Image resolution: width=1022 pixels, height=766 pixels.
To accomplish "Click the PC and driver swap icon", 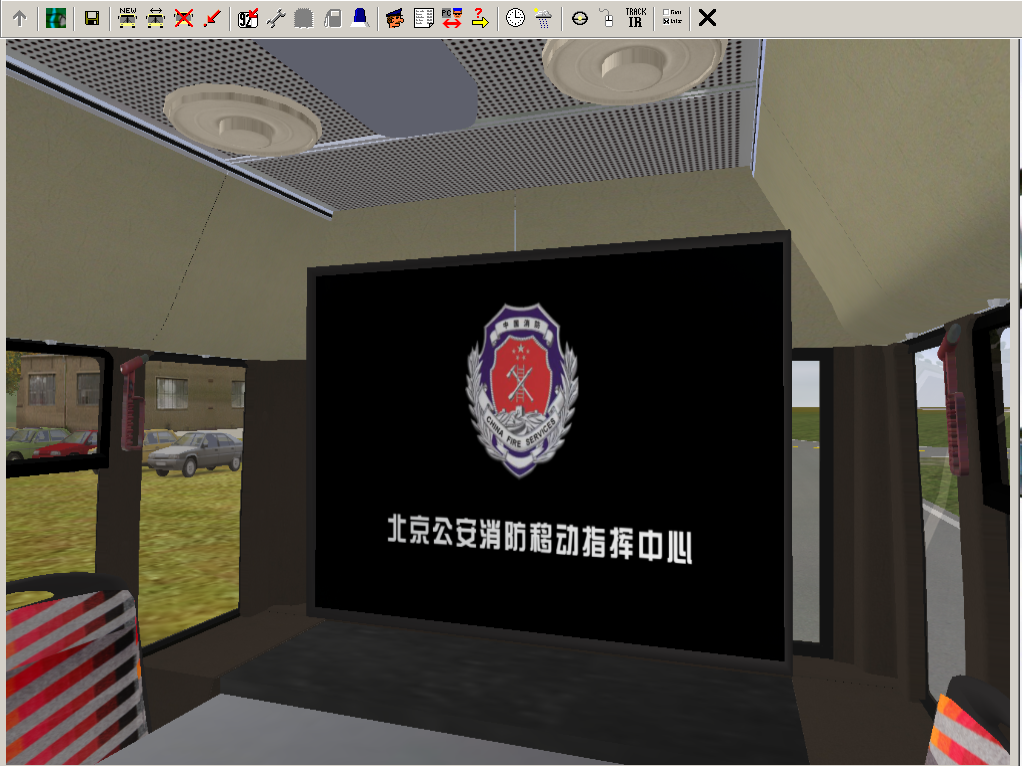I will click(x=452, y=18).
